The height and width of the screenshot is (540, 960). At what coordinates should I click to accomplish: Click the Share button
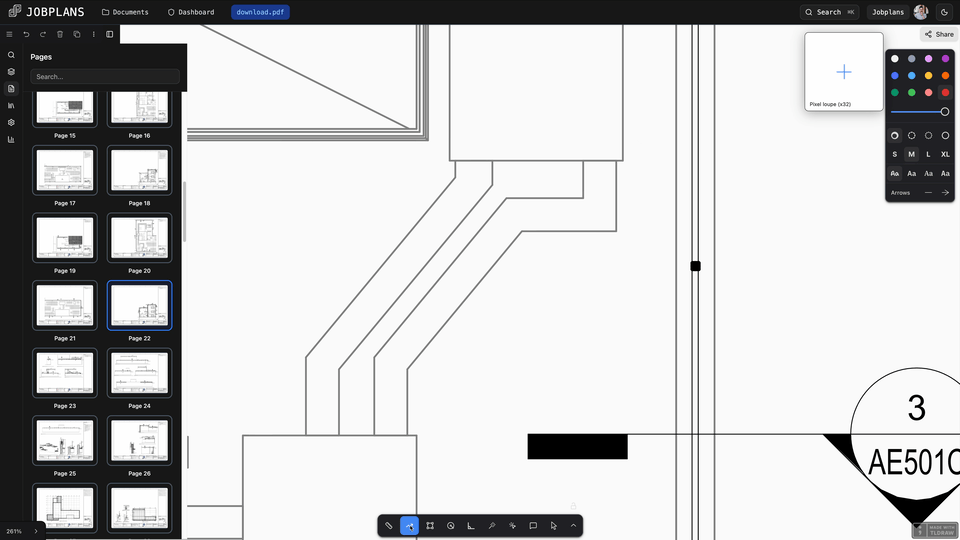pos(939,34)
